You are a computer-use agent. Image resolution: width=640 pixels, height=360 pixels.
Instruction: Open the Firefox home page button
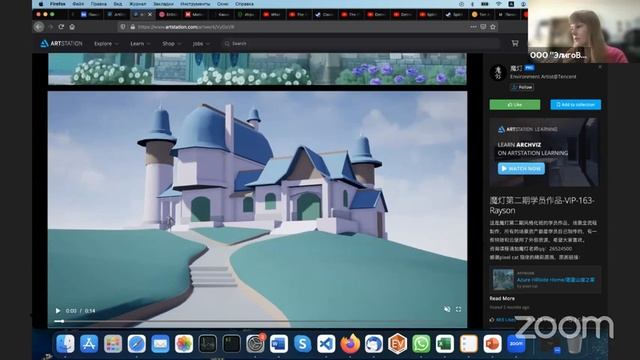[72, 27]
